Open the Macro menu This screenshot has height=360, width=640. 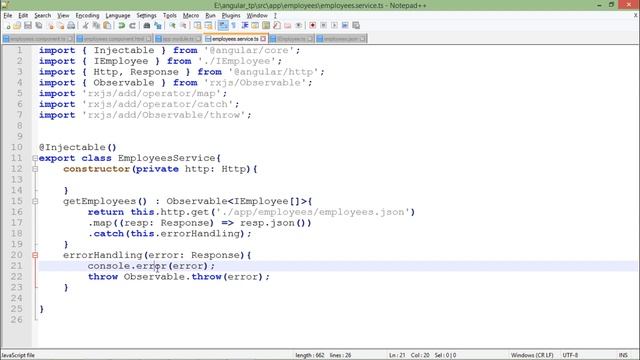pos(191,16)
